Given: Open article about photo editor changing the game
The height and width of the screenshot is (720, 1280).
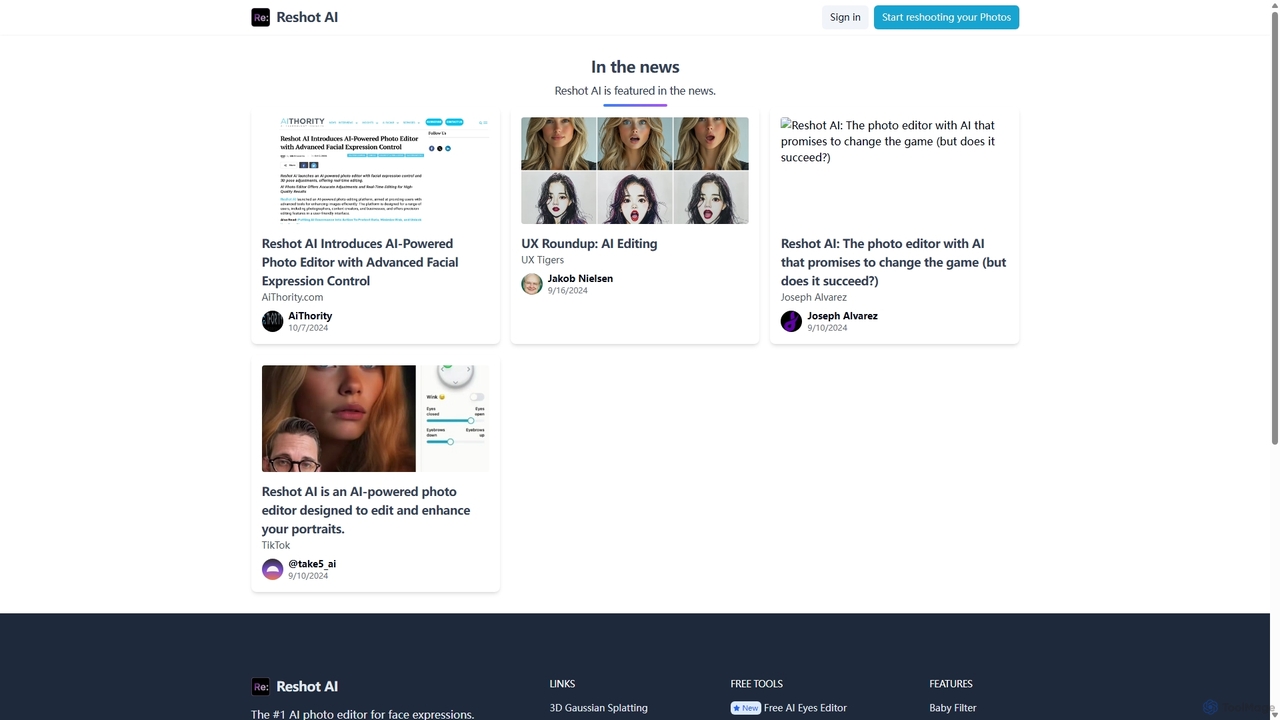Looking at the screenshot, I should [x=893, y=262].
